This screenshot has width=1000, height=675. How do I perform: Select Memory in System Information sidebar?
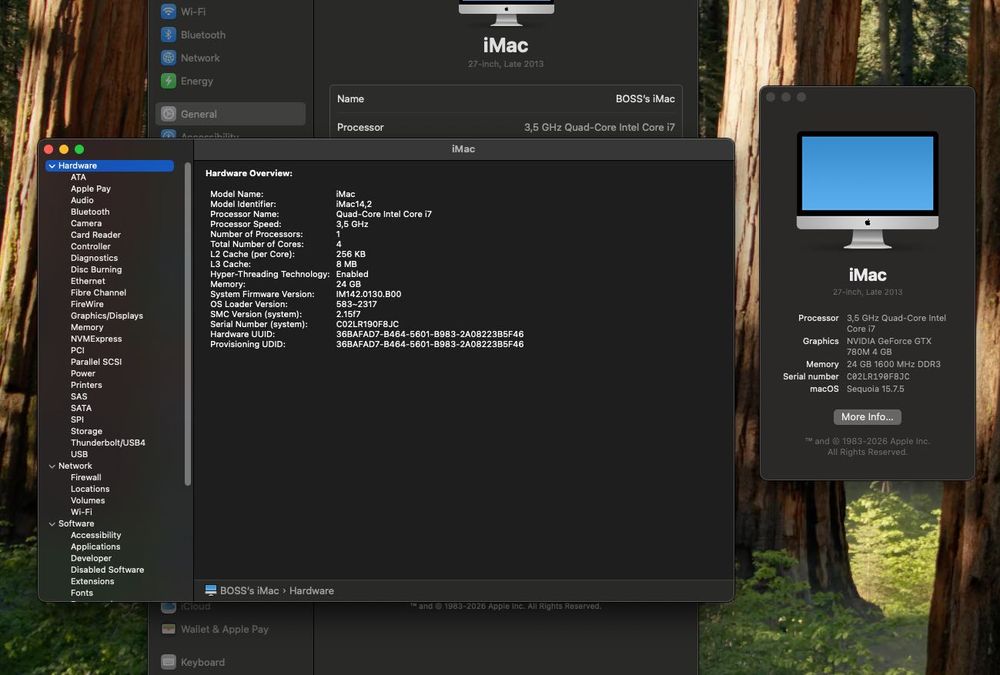point(87,327)
